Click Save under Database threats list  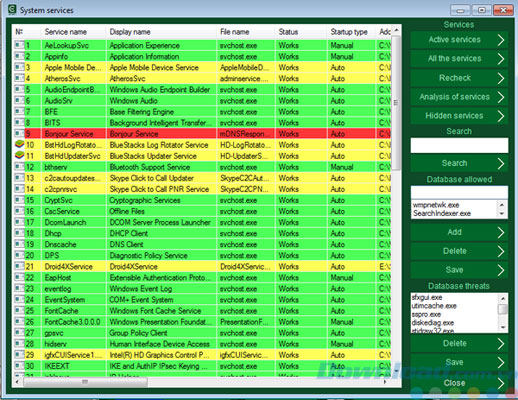click(459, 362)
